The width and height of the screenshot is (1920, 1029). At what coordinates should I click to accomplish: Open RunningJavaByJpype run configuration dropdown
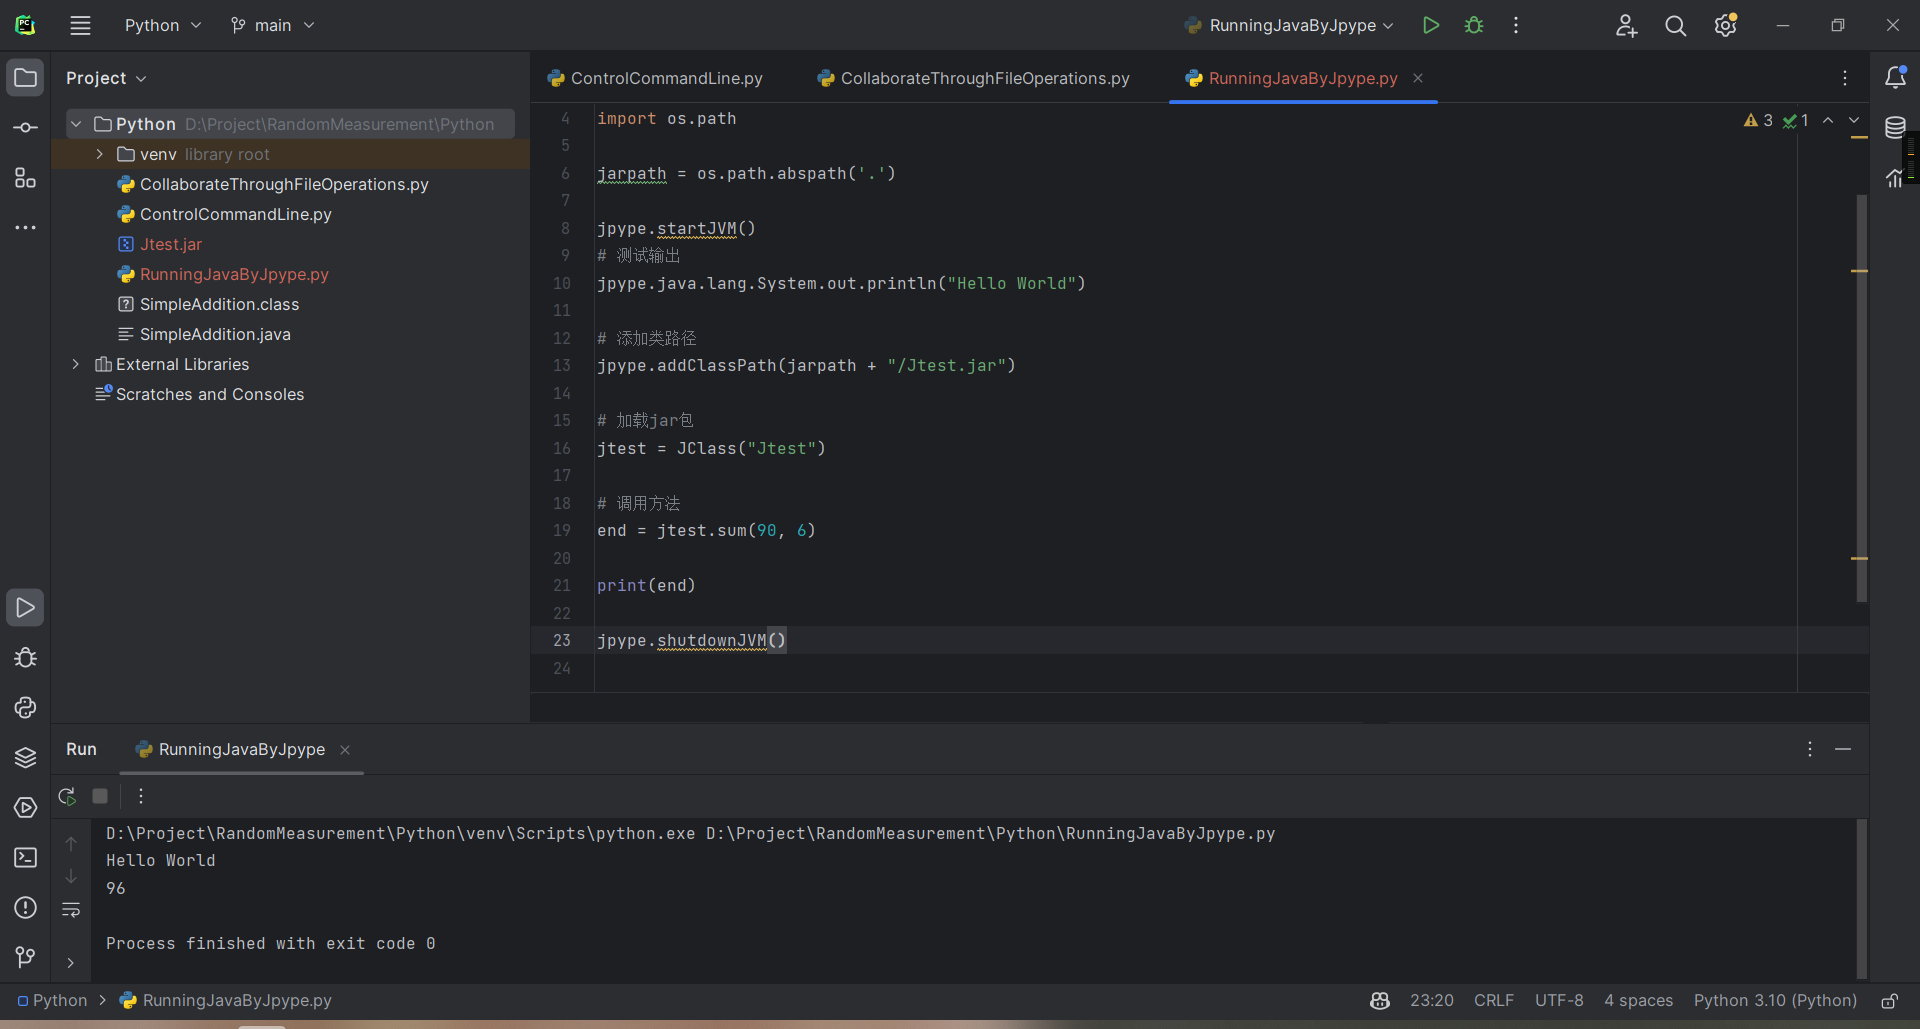[1289, 26]
